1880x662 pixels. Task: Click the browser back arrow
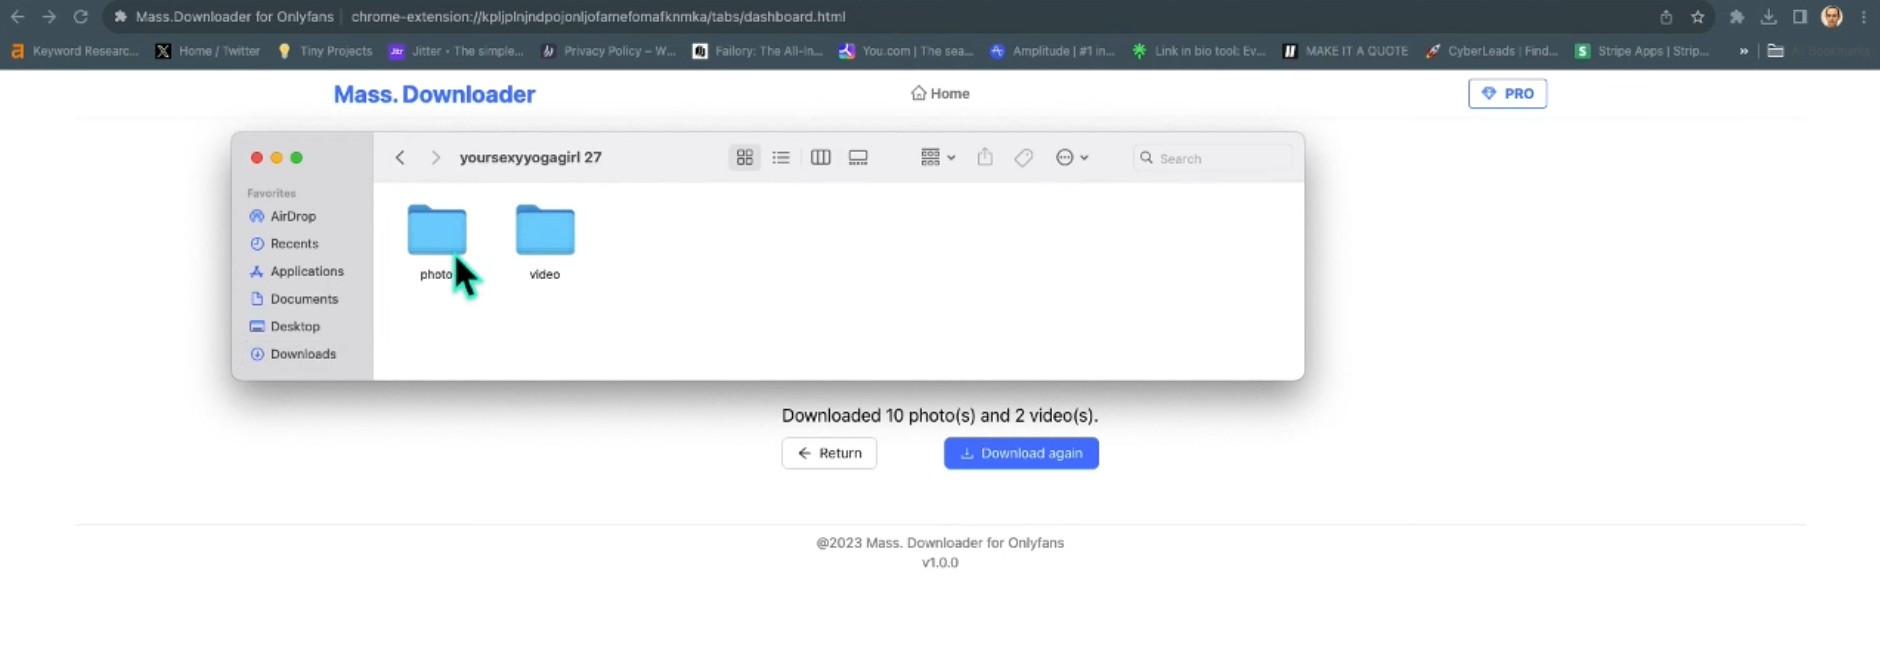click(17, 16)
